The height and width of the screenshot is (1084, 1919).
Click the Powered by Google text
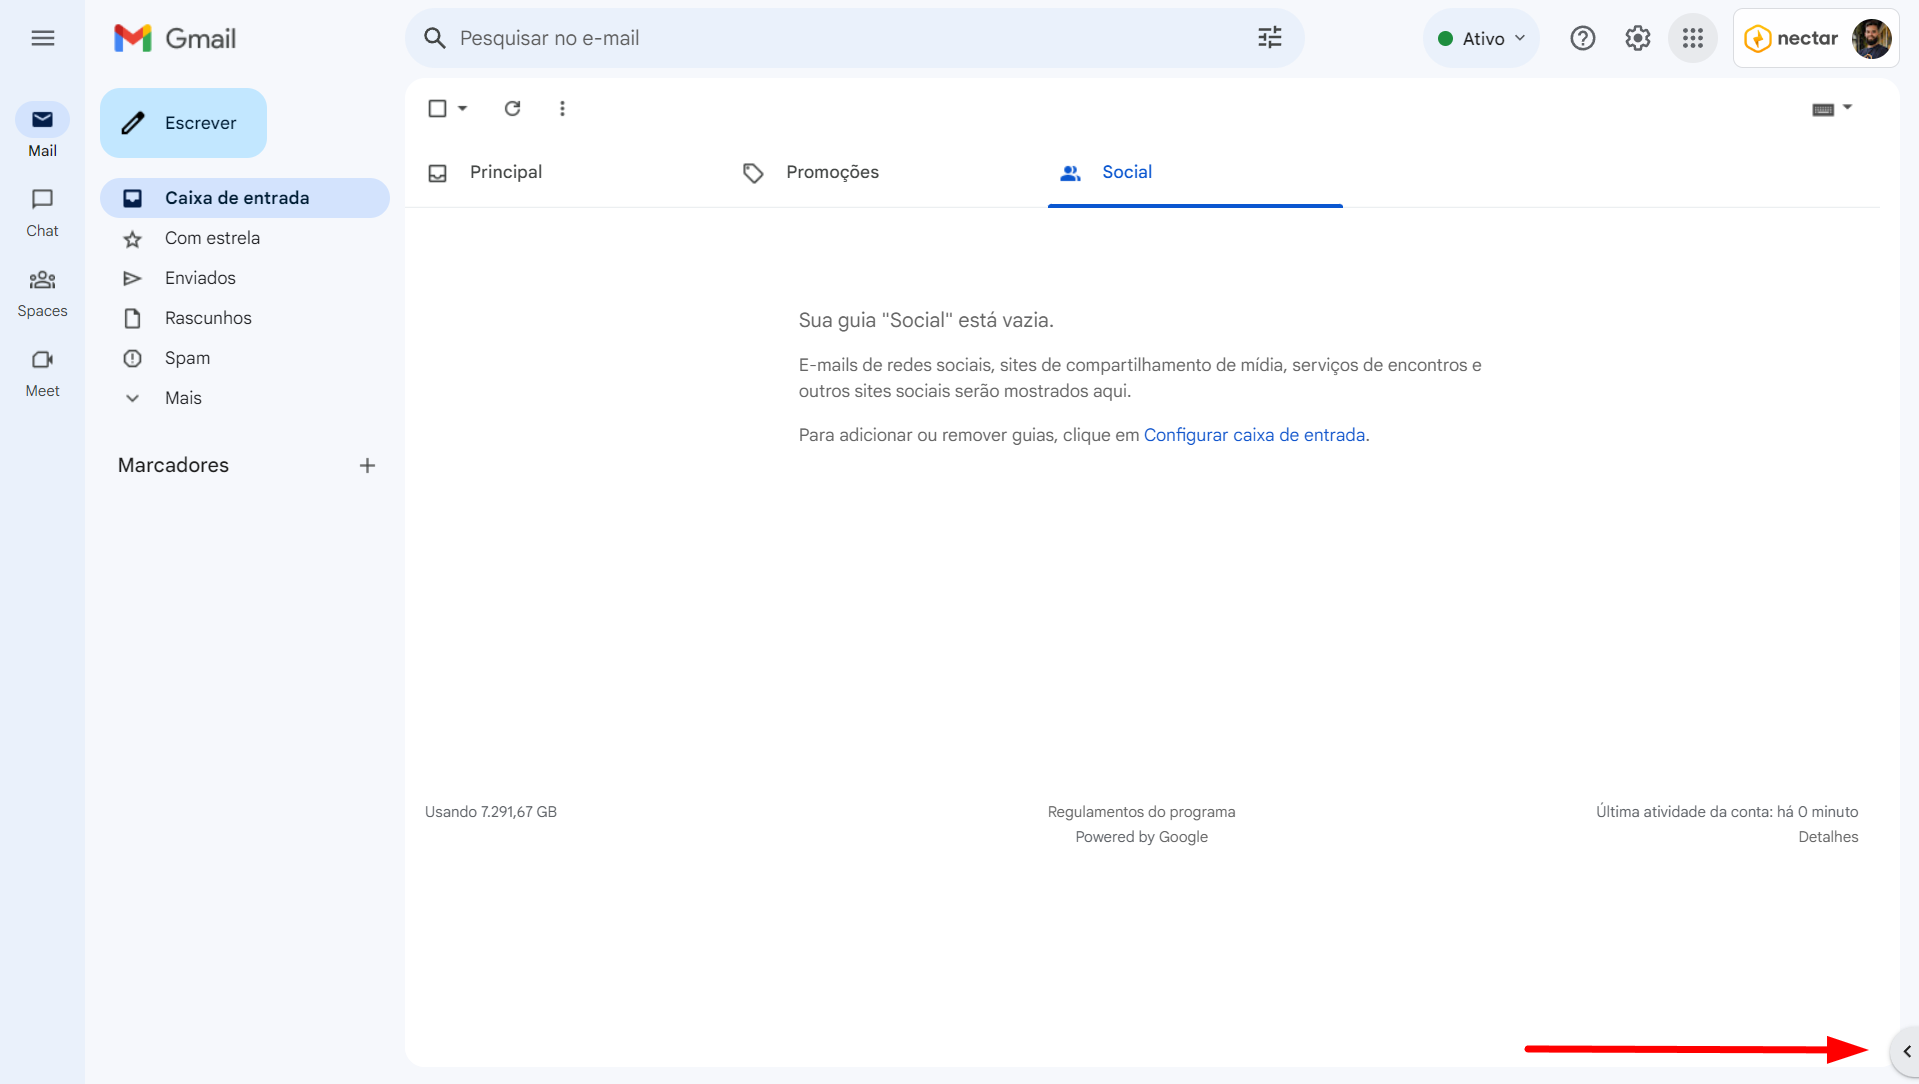tap(1141, 837)
